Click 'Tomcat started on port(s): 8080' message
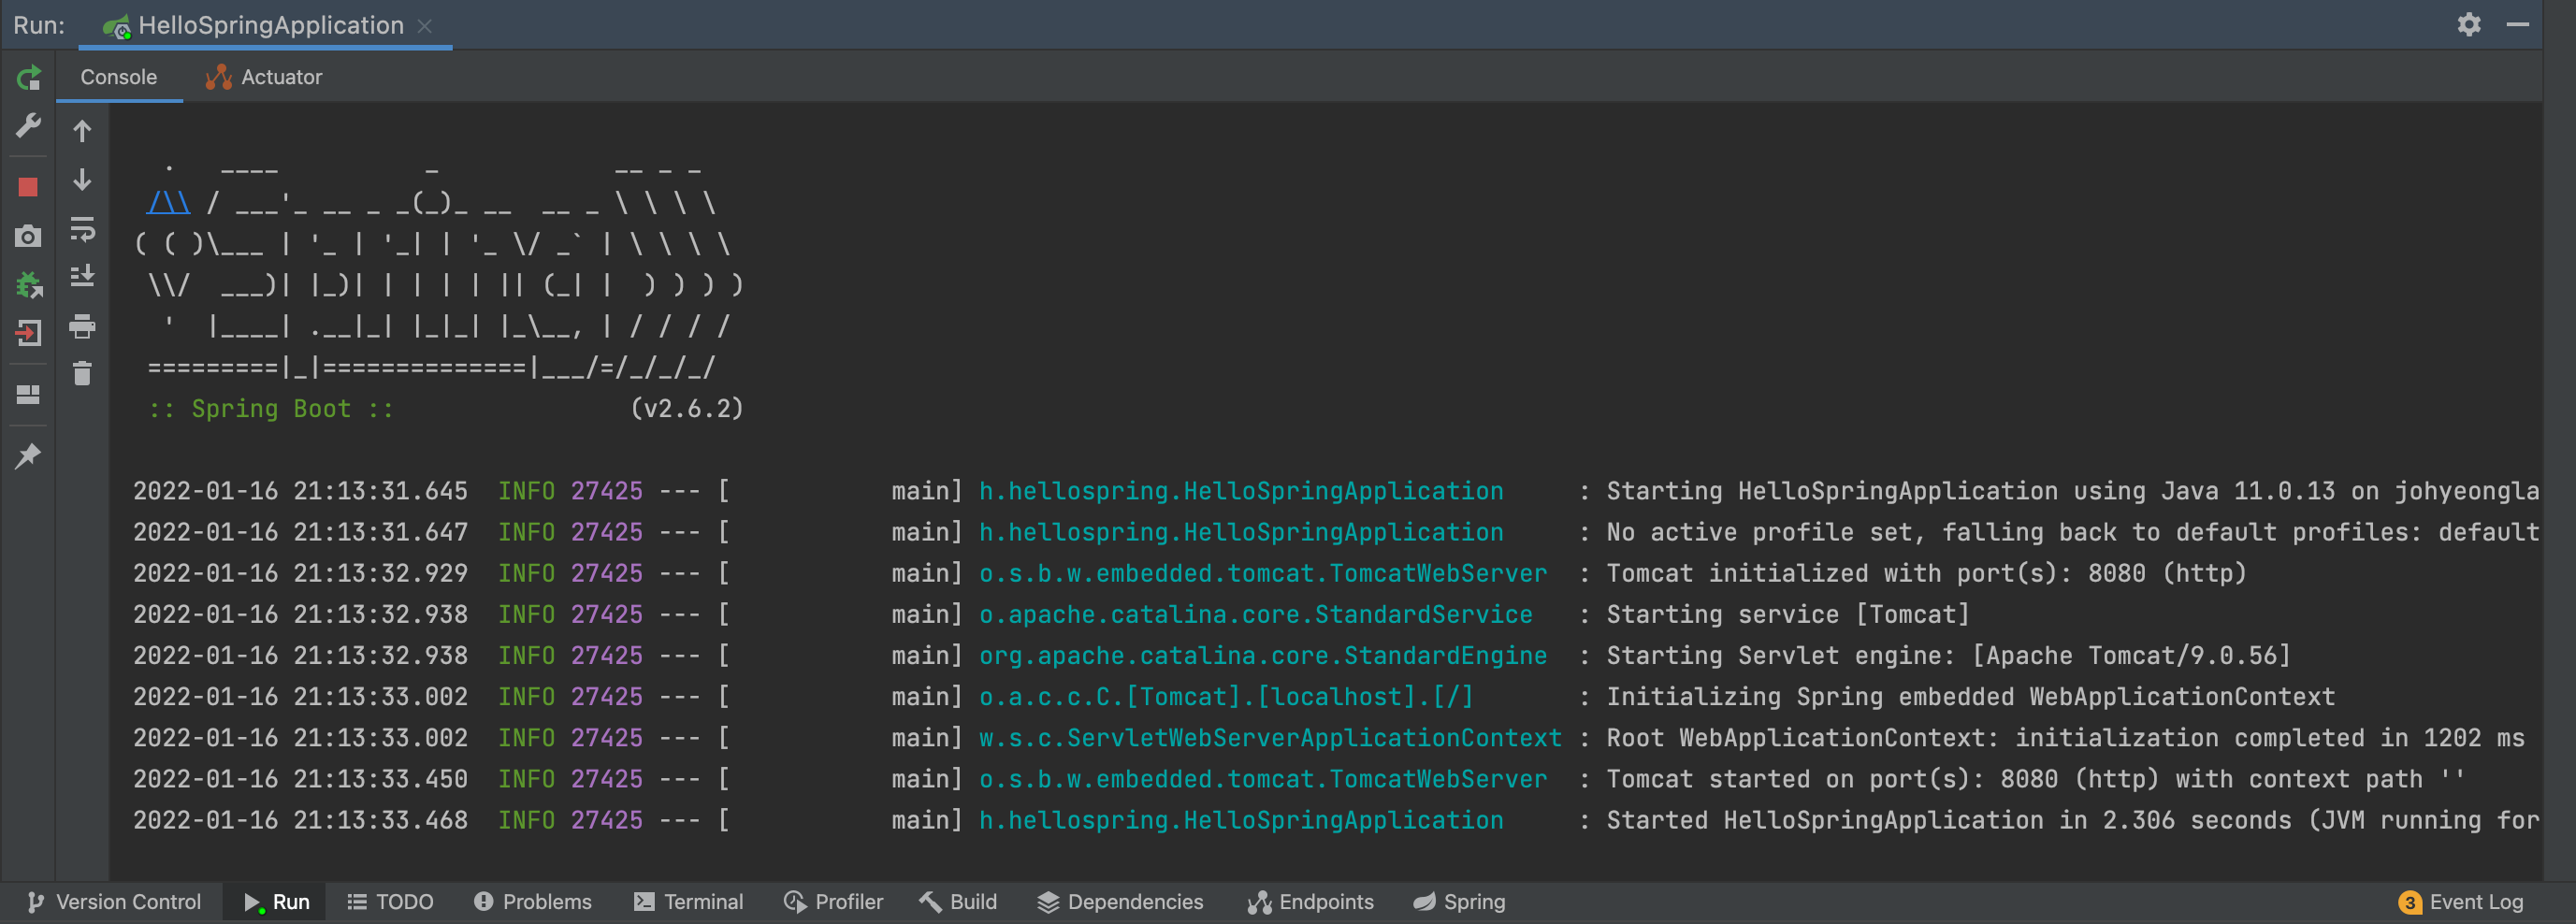The width and height of the screenshot is (2576, 924). pos(2036,778)
